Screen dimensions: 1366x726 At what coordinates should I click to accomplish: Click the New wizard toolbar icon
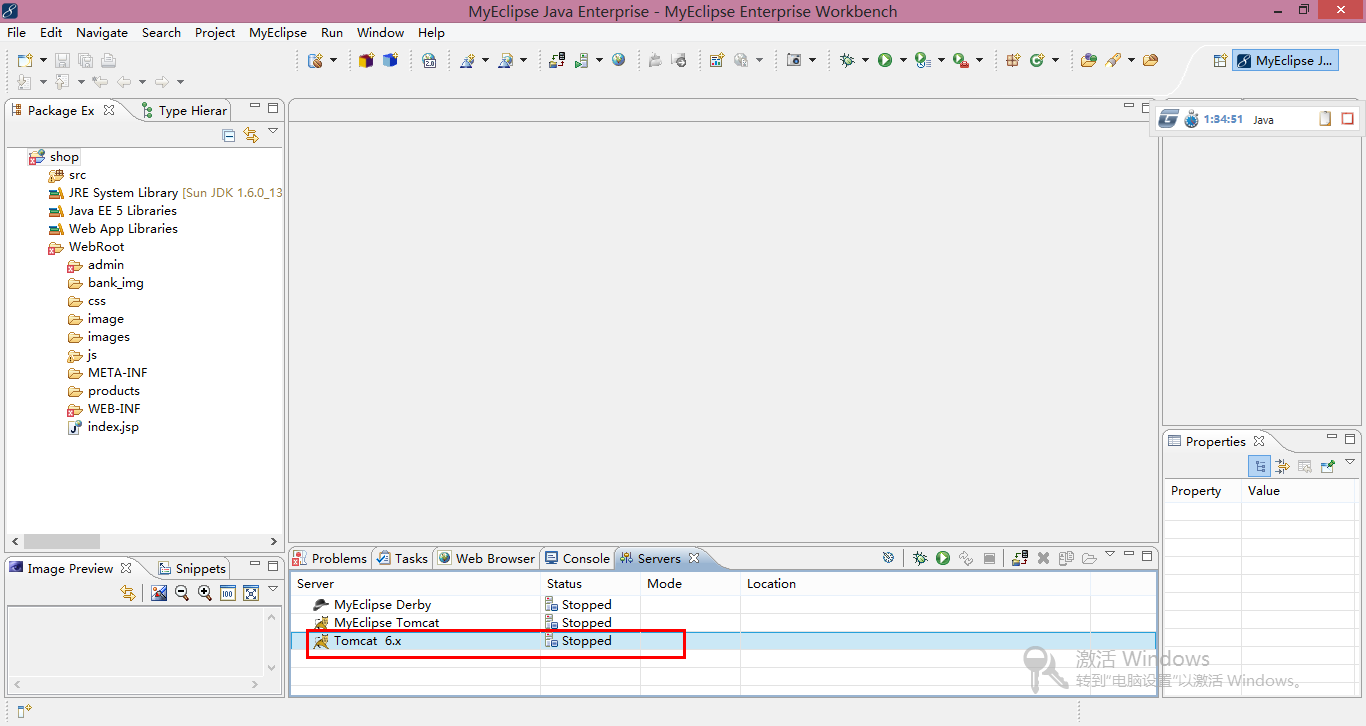(26, 60)
